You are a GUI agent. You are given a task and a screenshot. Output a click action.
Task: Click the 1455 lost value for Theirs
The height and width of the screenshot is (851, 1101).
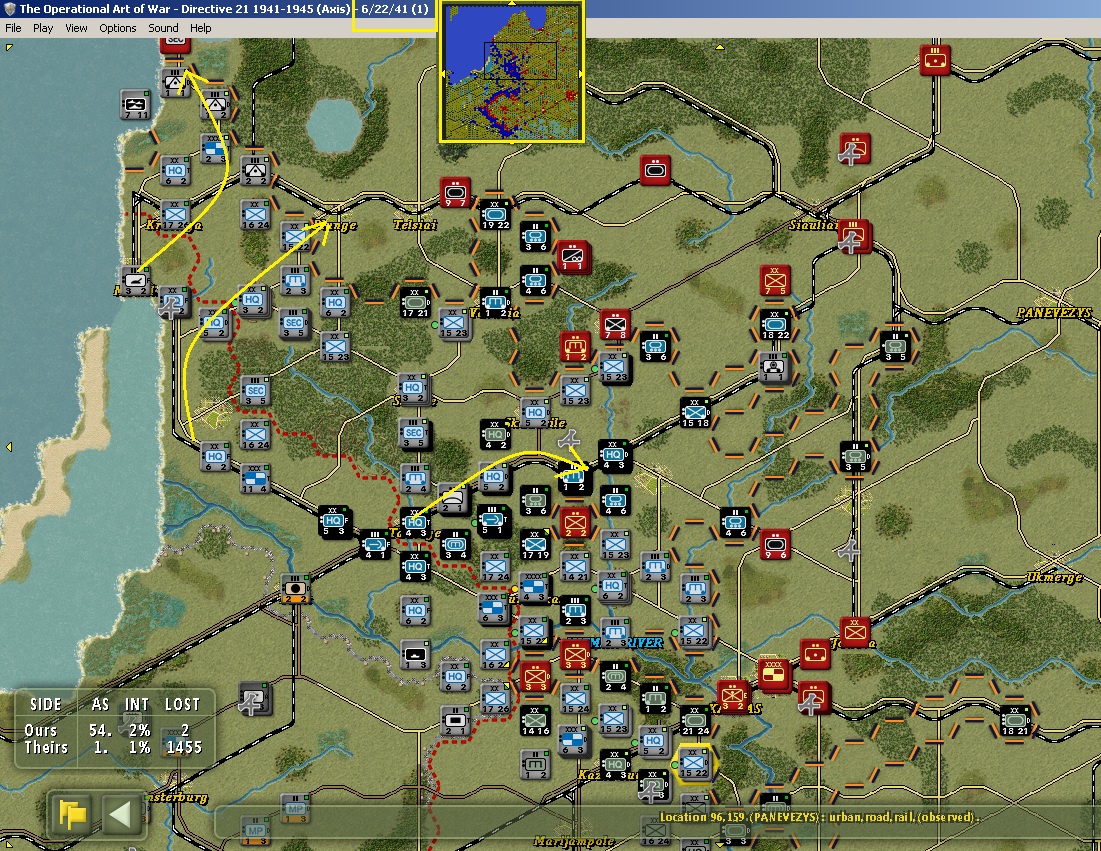[184, 747]
